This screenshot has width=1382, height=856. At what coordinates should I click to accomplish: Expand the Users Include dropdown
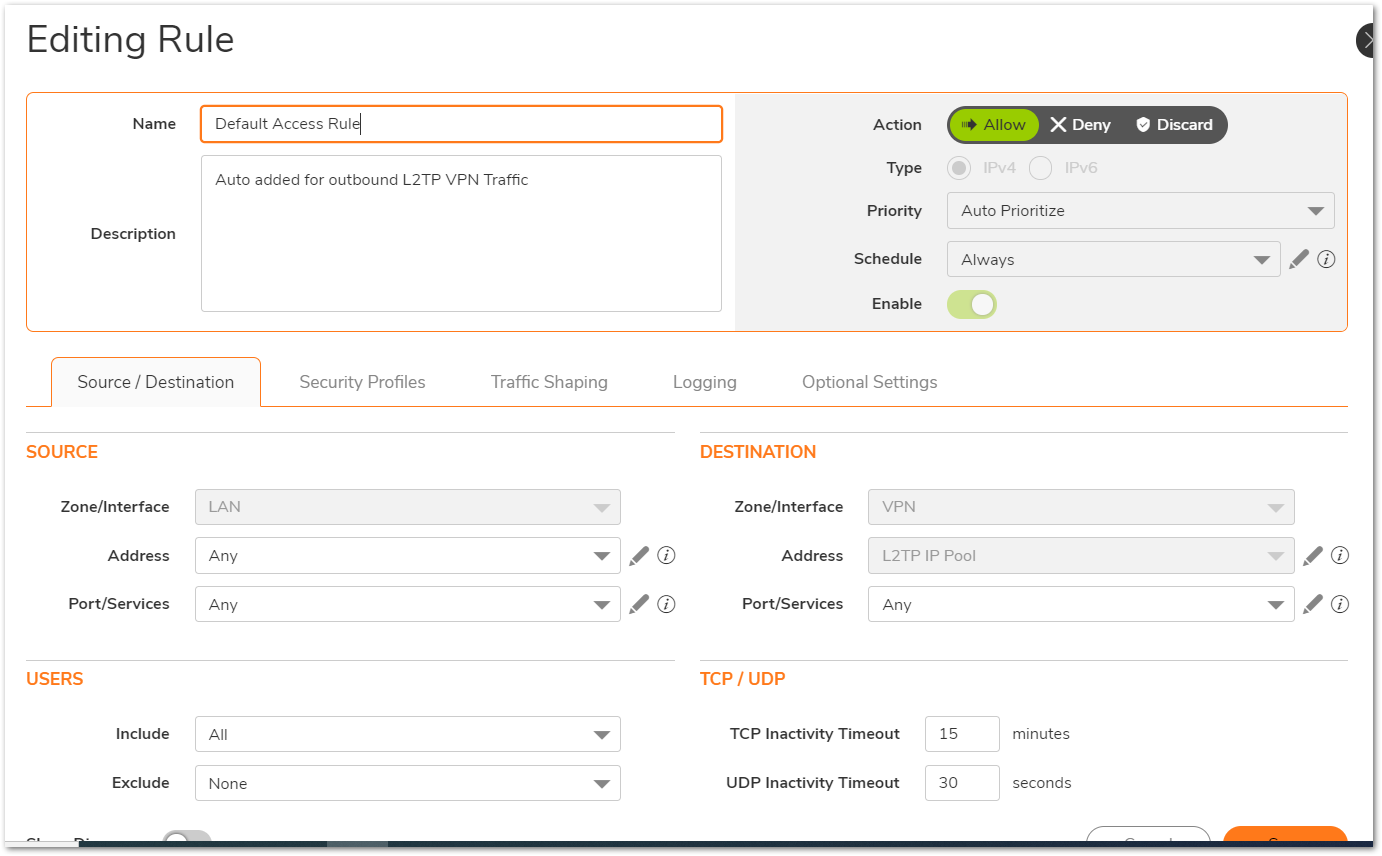pyautogui.click(x=407, y=734)
